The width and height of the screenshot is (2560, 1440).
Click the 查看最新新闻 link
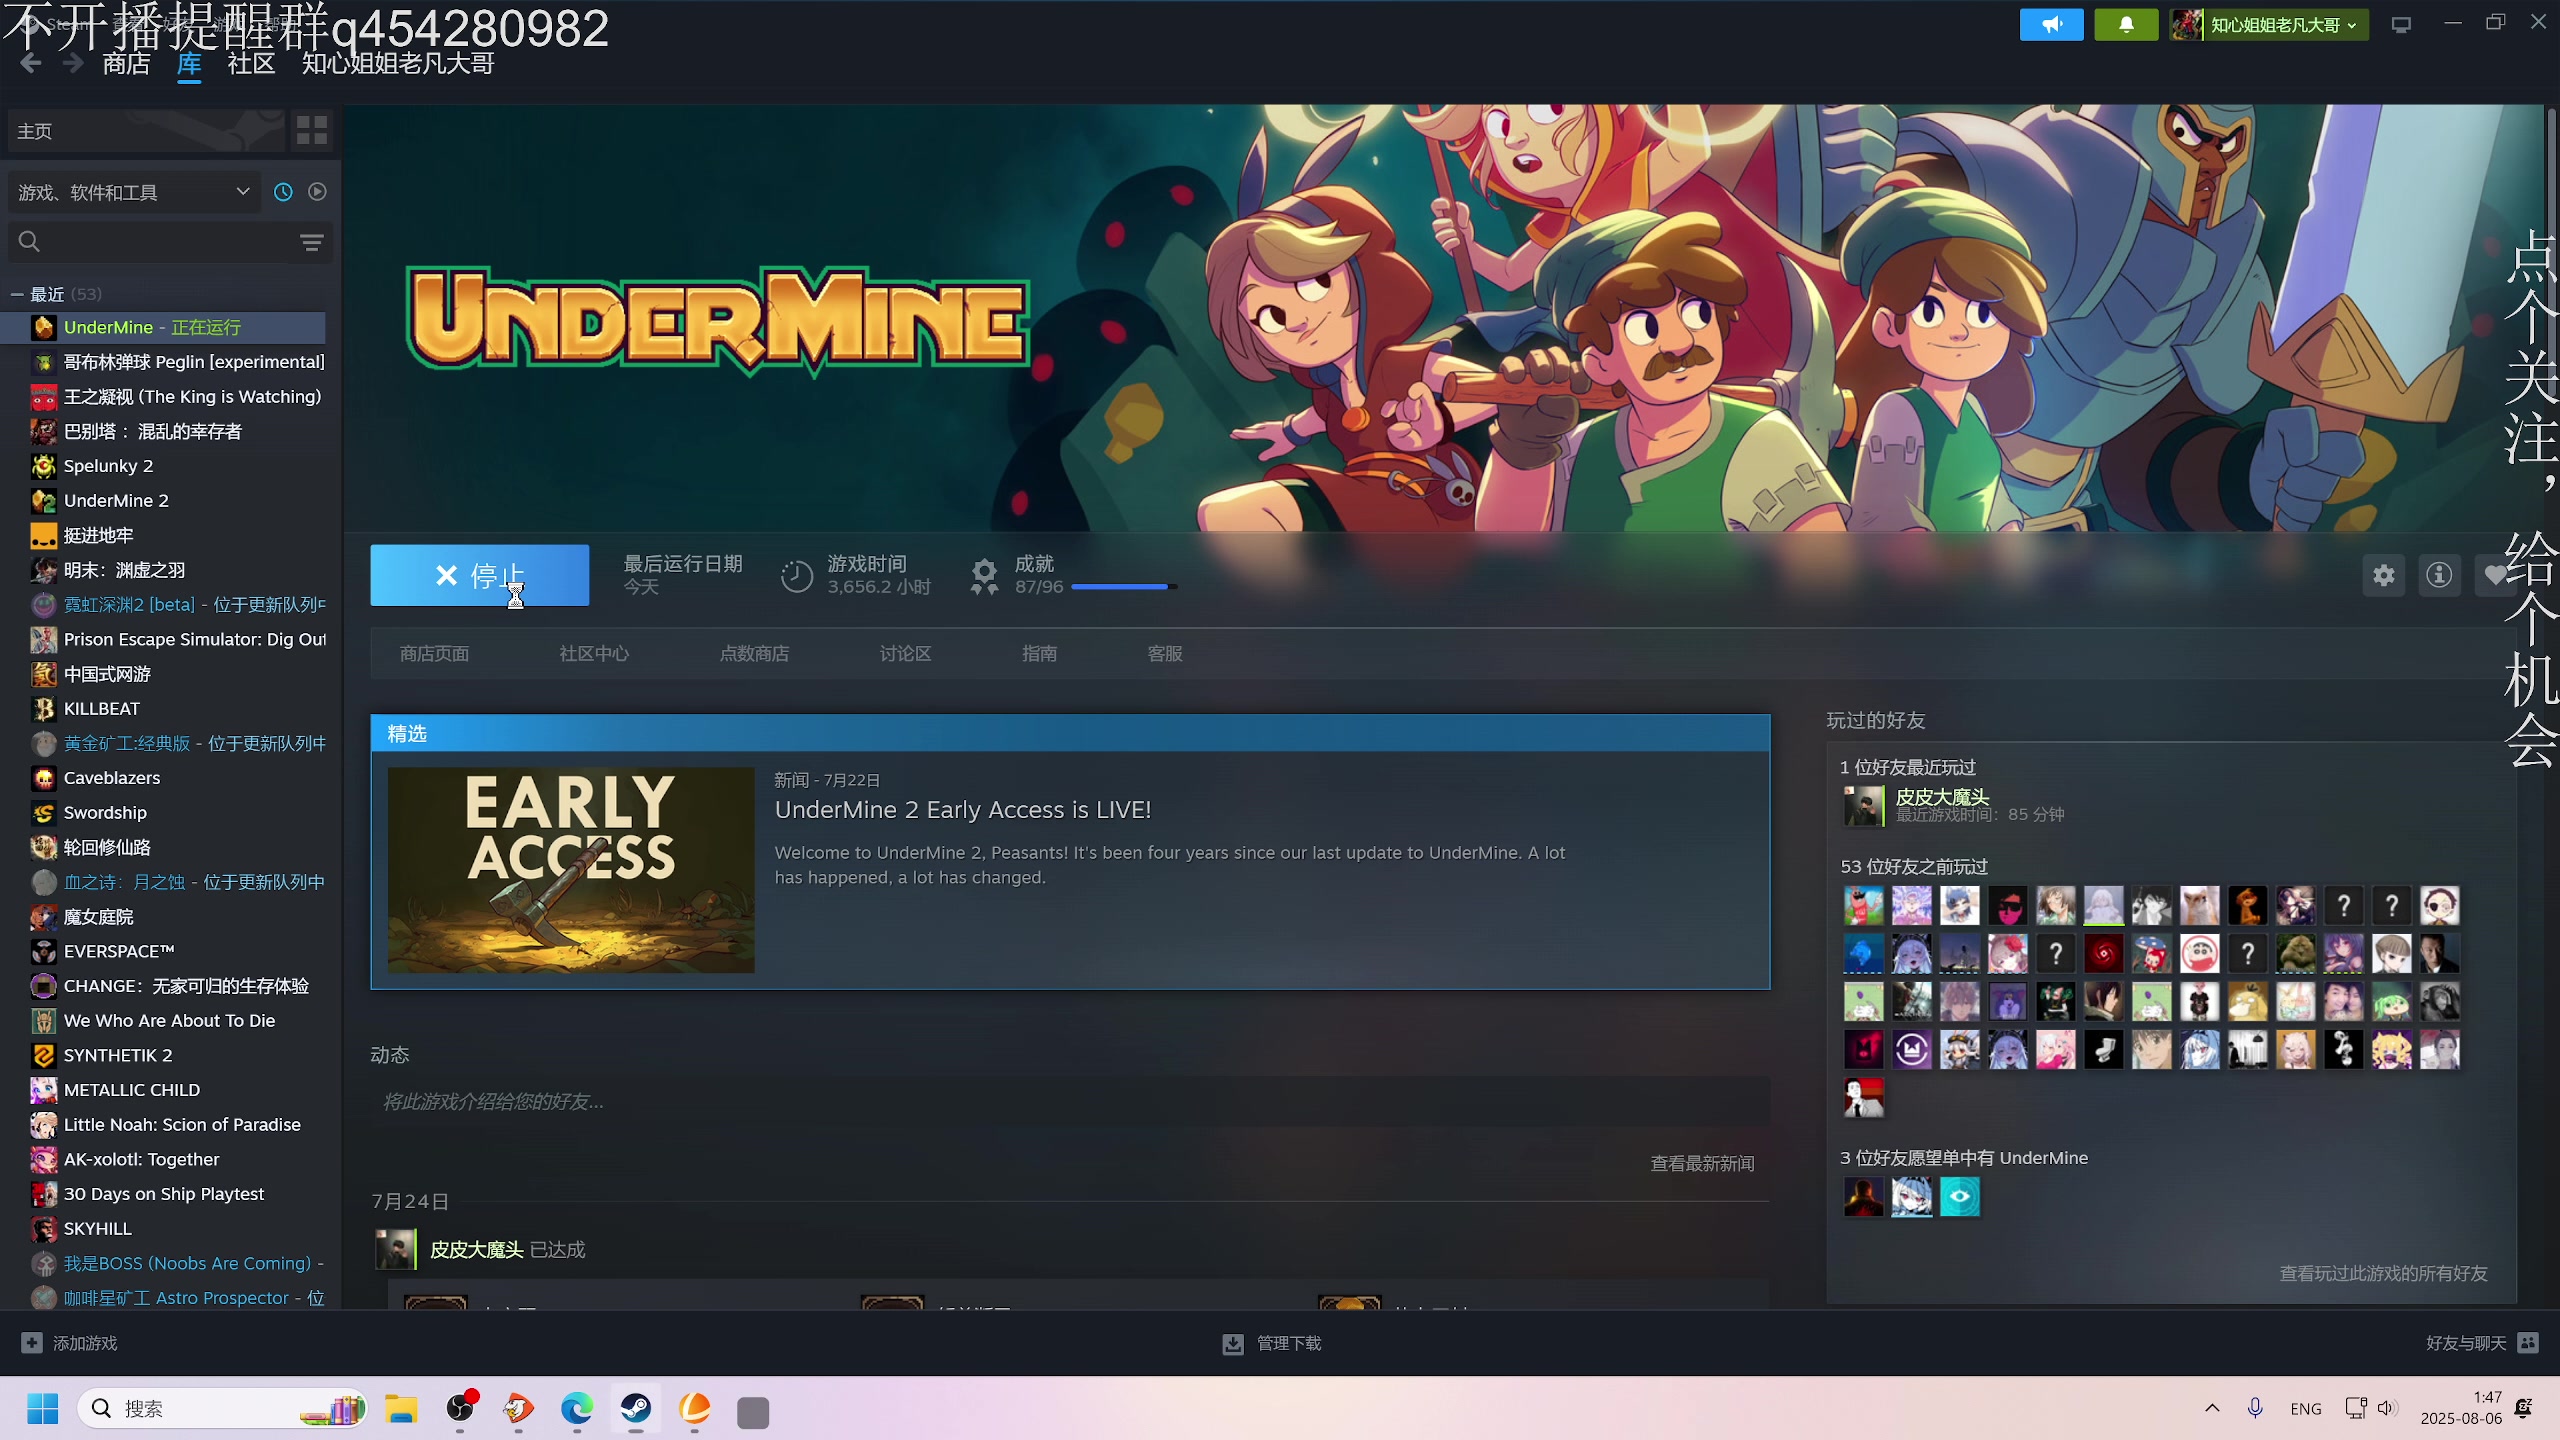1702,1164
